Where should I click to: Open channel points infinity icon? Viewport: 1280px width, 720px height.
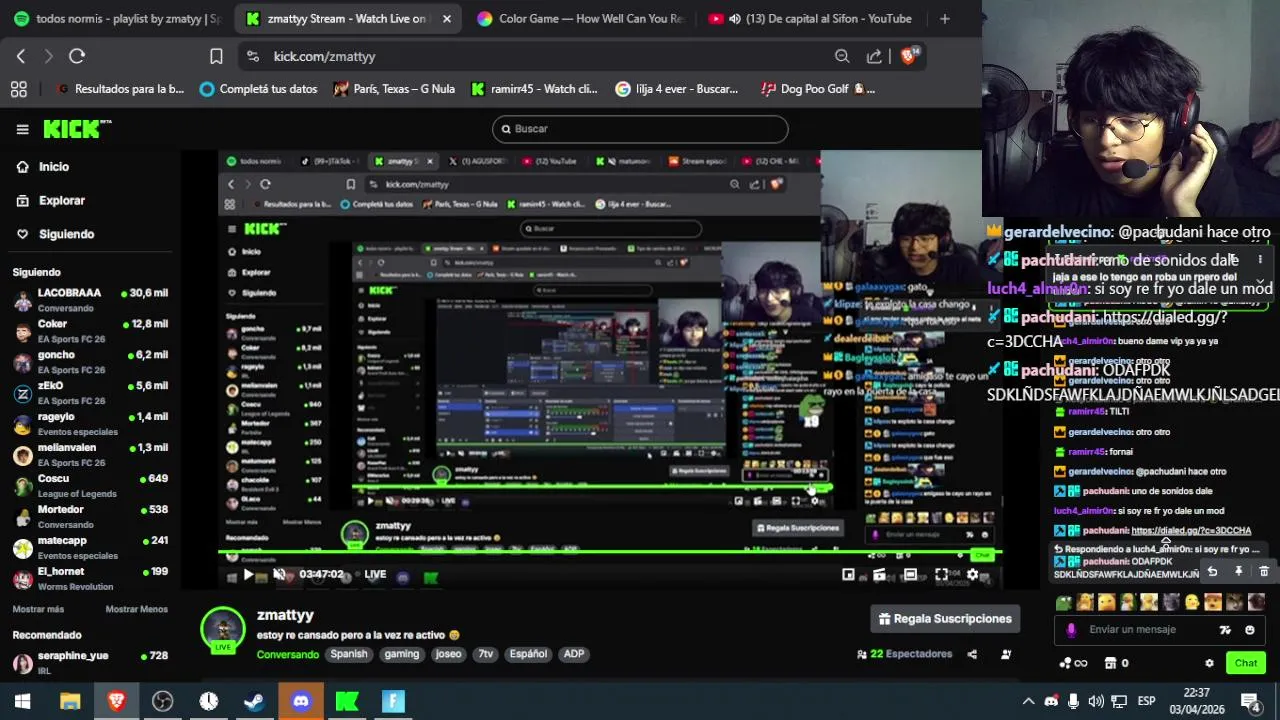(1072, 663)
